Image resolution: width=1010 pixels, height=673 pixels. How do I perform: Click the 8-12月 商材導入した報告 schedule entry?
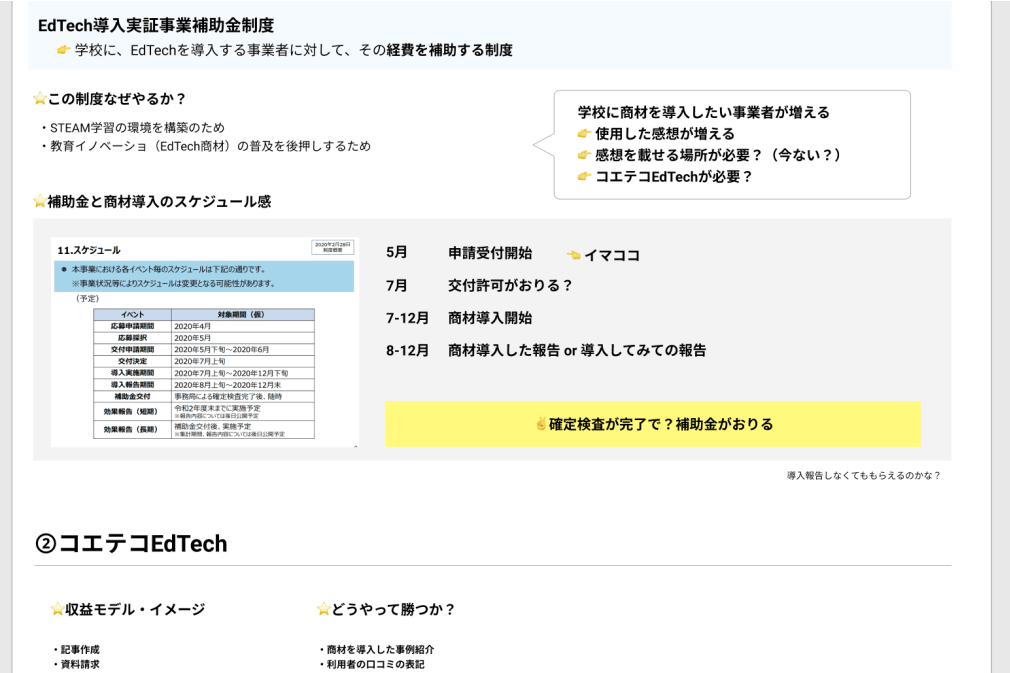click(545, 350)
